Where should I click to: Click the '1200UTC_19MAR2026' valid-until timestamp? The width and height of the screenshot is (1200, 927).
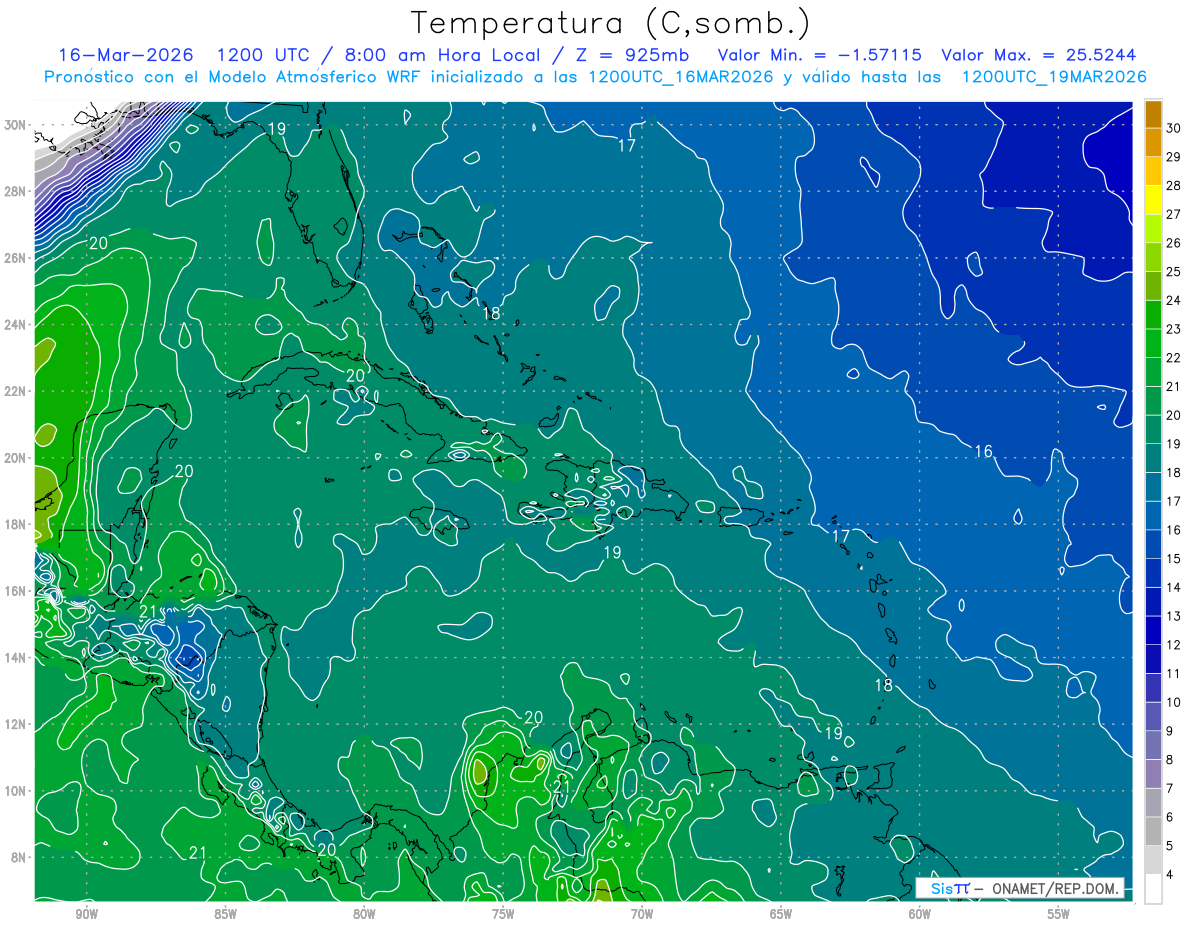pos(1053,77)
